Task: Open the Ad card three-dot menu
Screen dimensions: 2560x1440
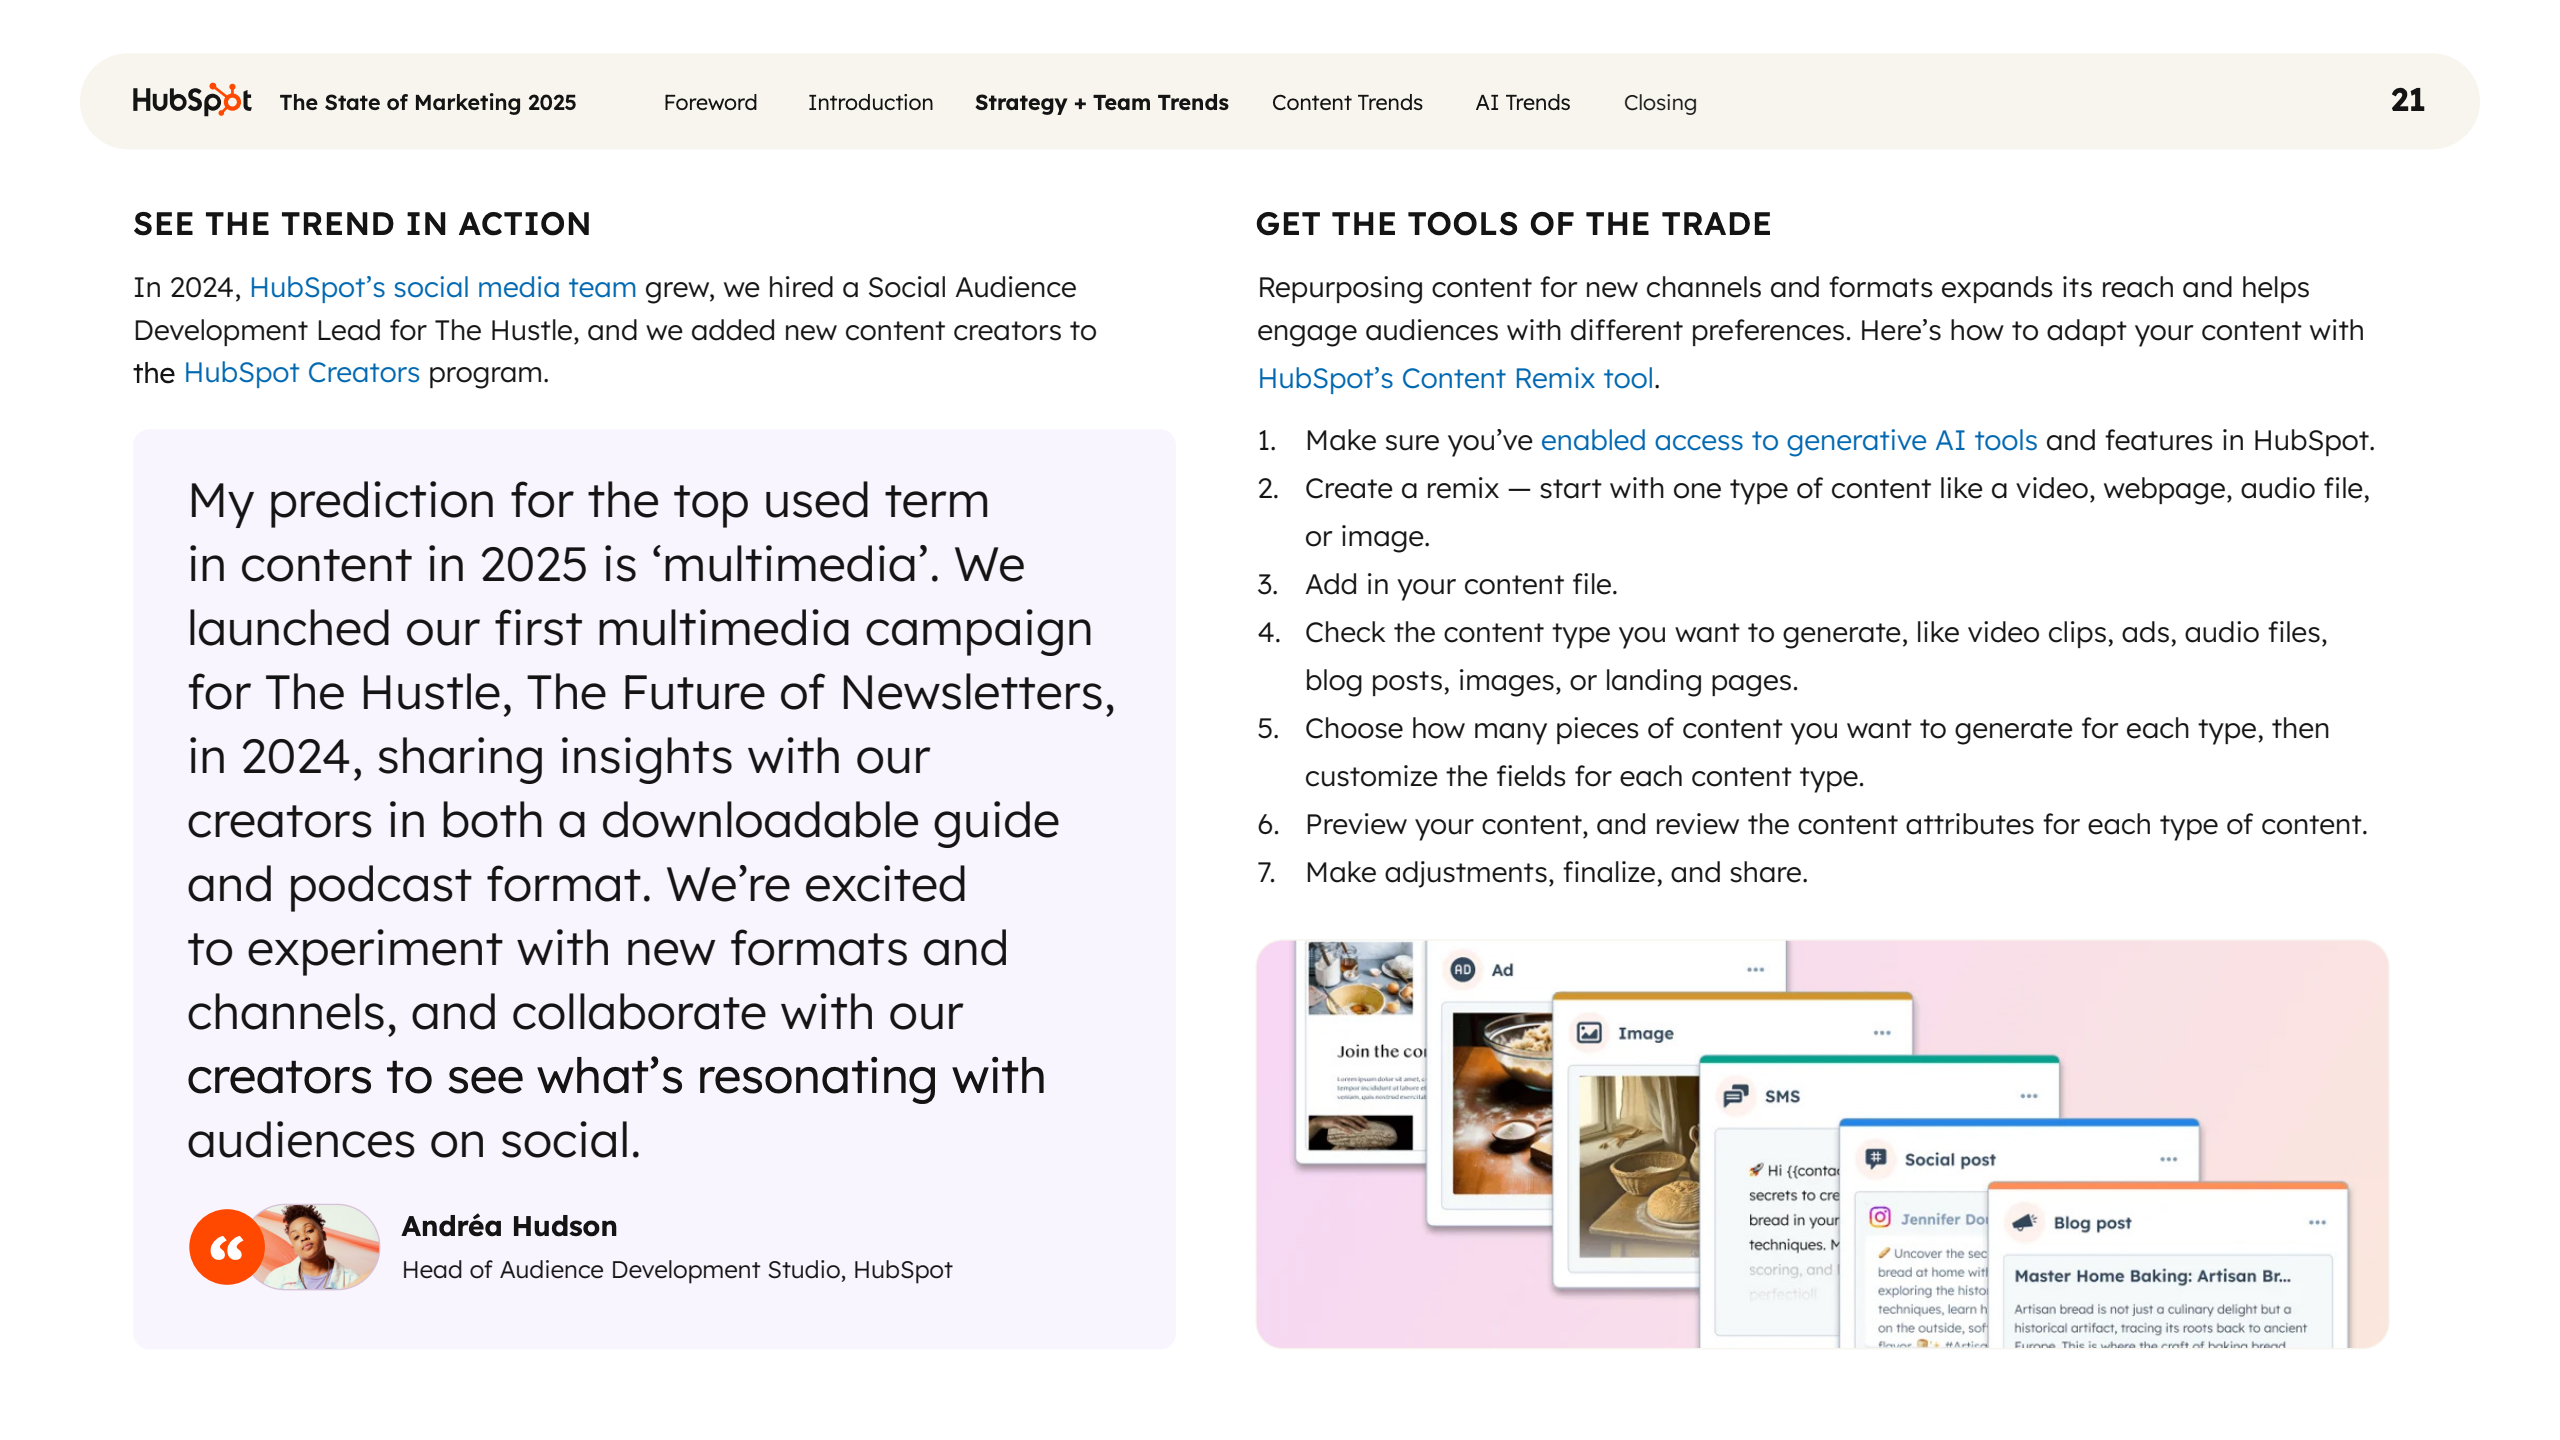Action: (1755, 969)
